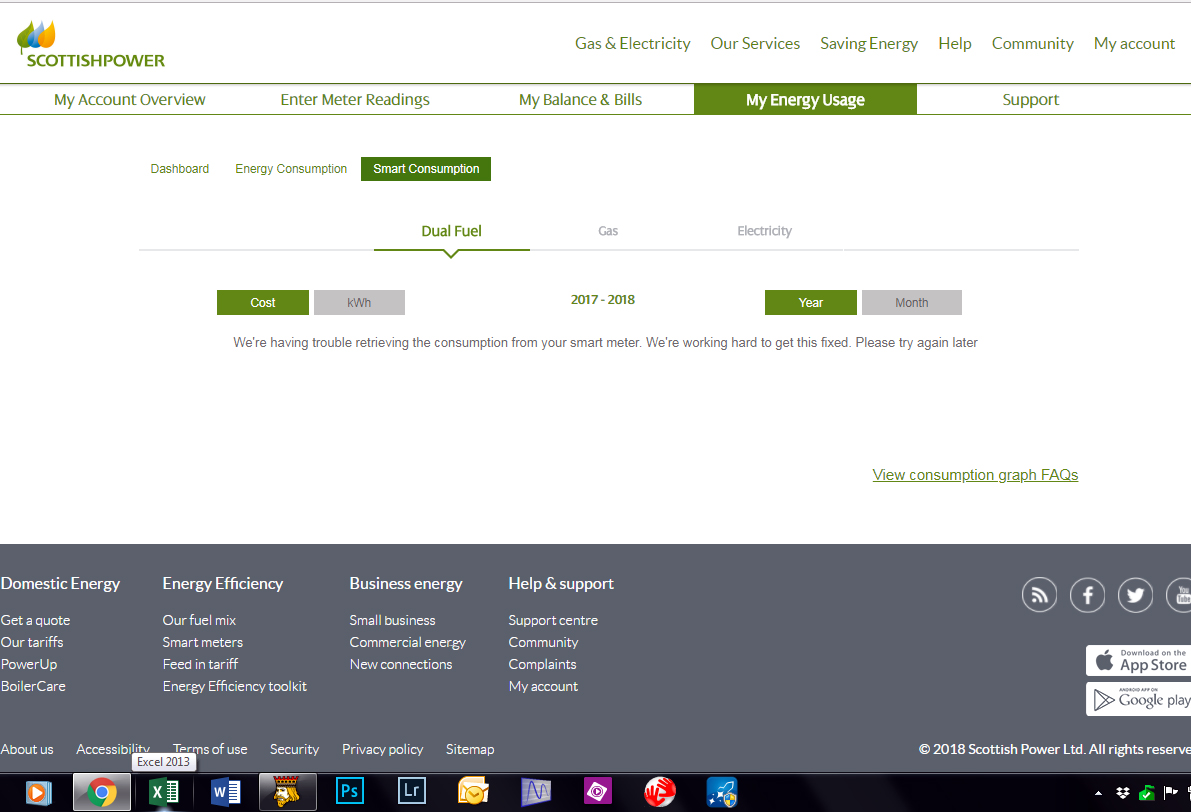
Task: Open the media player taskbar icon
Action: click(39, 793)
